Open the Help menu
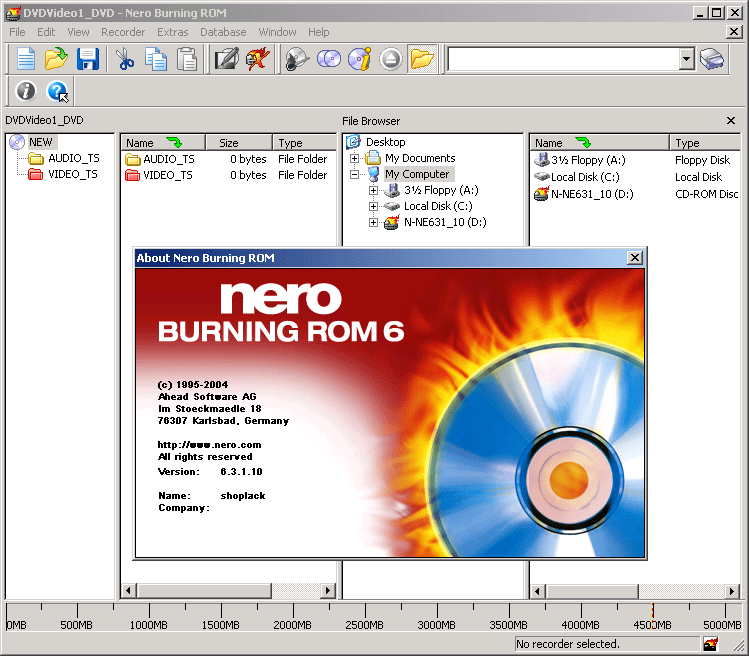 318,32
